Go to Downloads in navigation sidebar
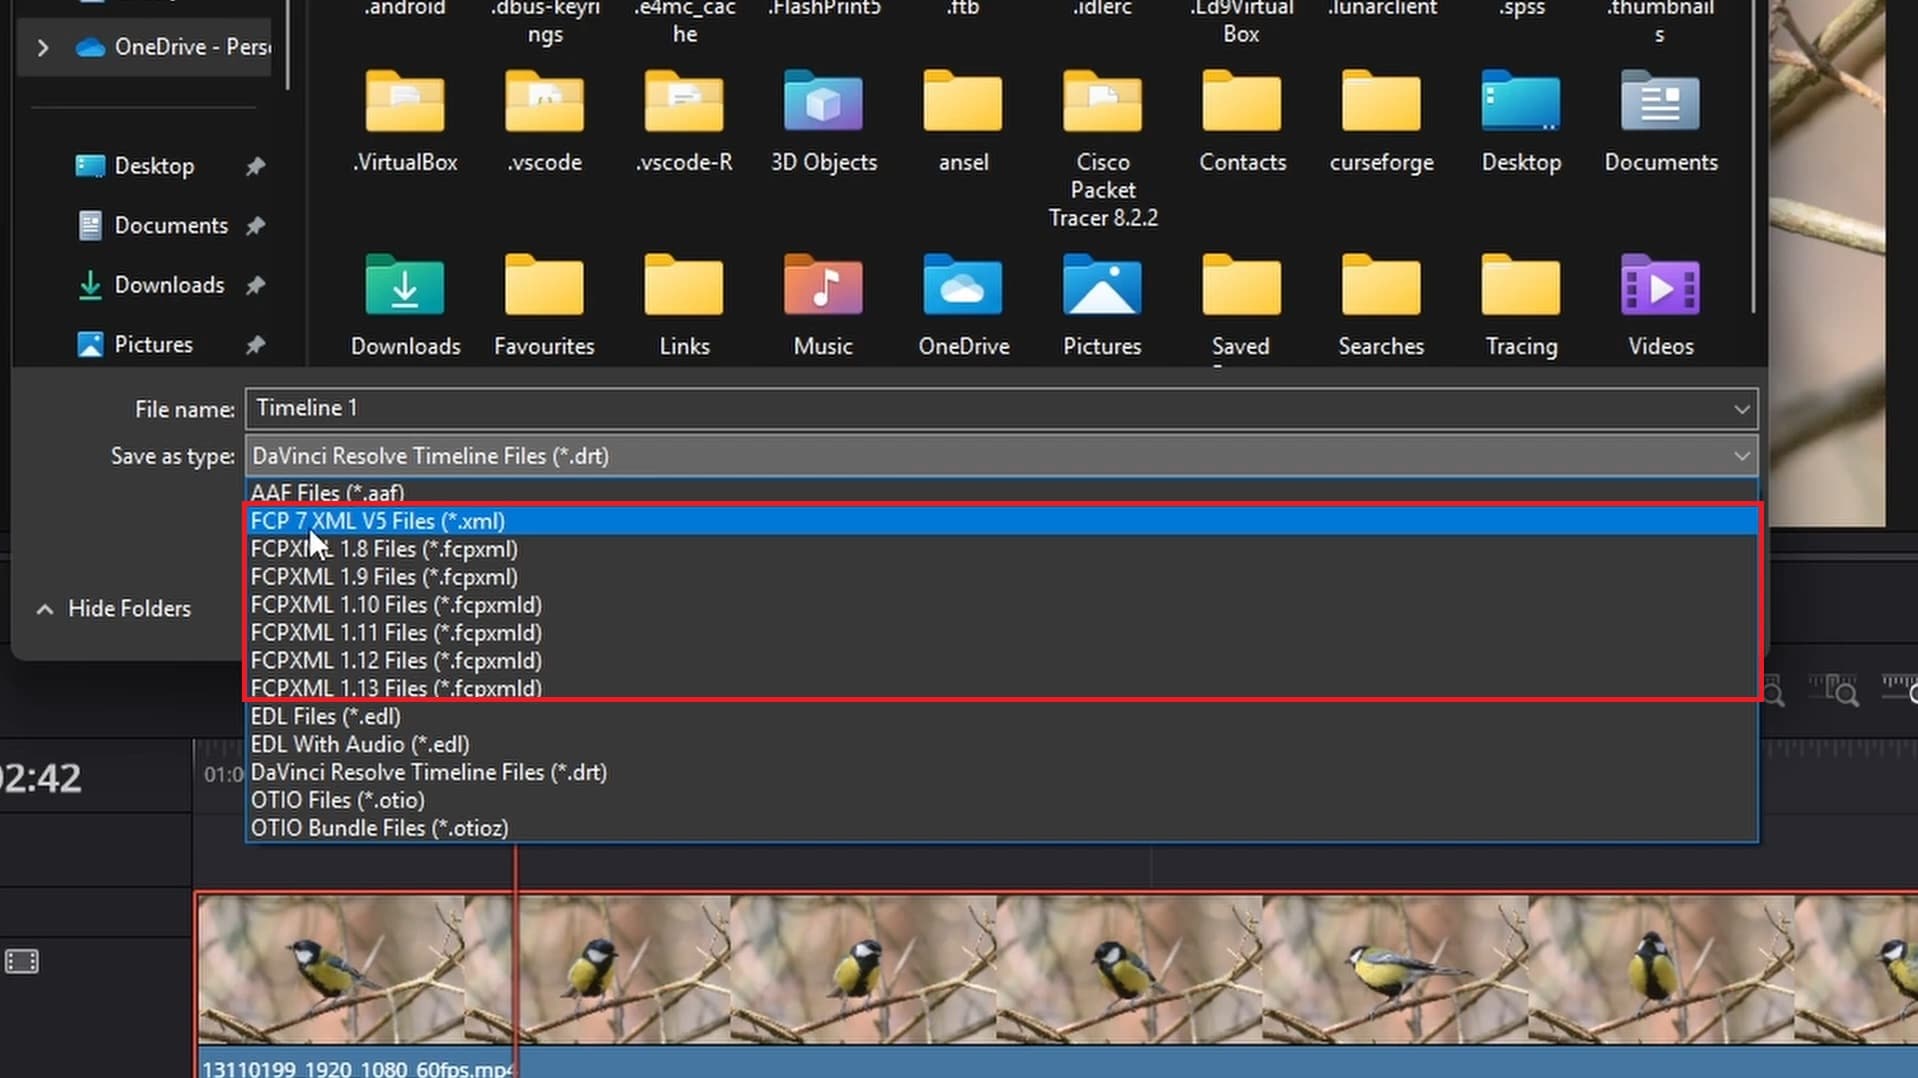The width and height of the screenshot is (1918, 1078). coord(168,285)
